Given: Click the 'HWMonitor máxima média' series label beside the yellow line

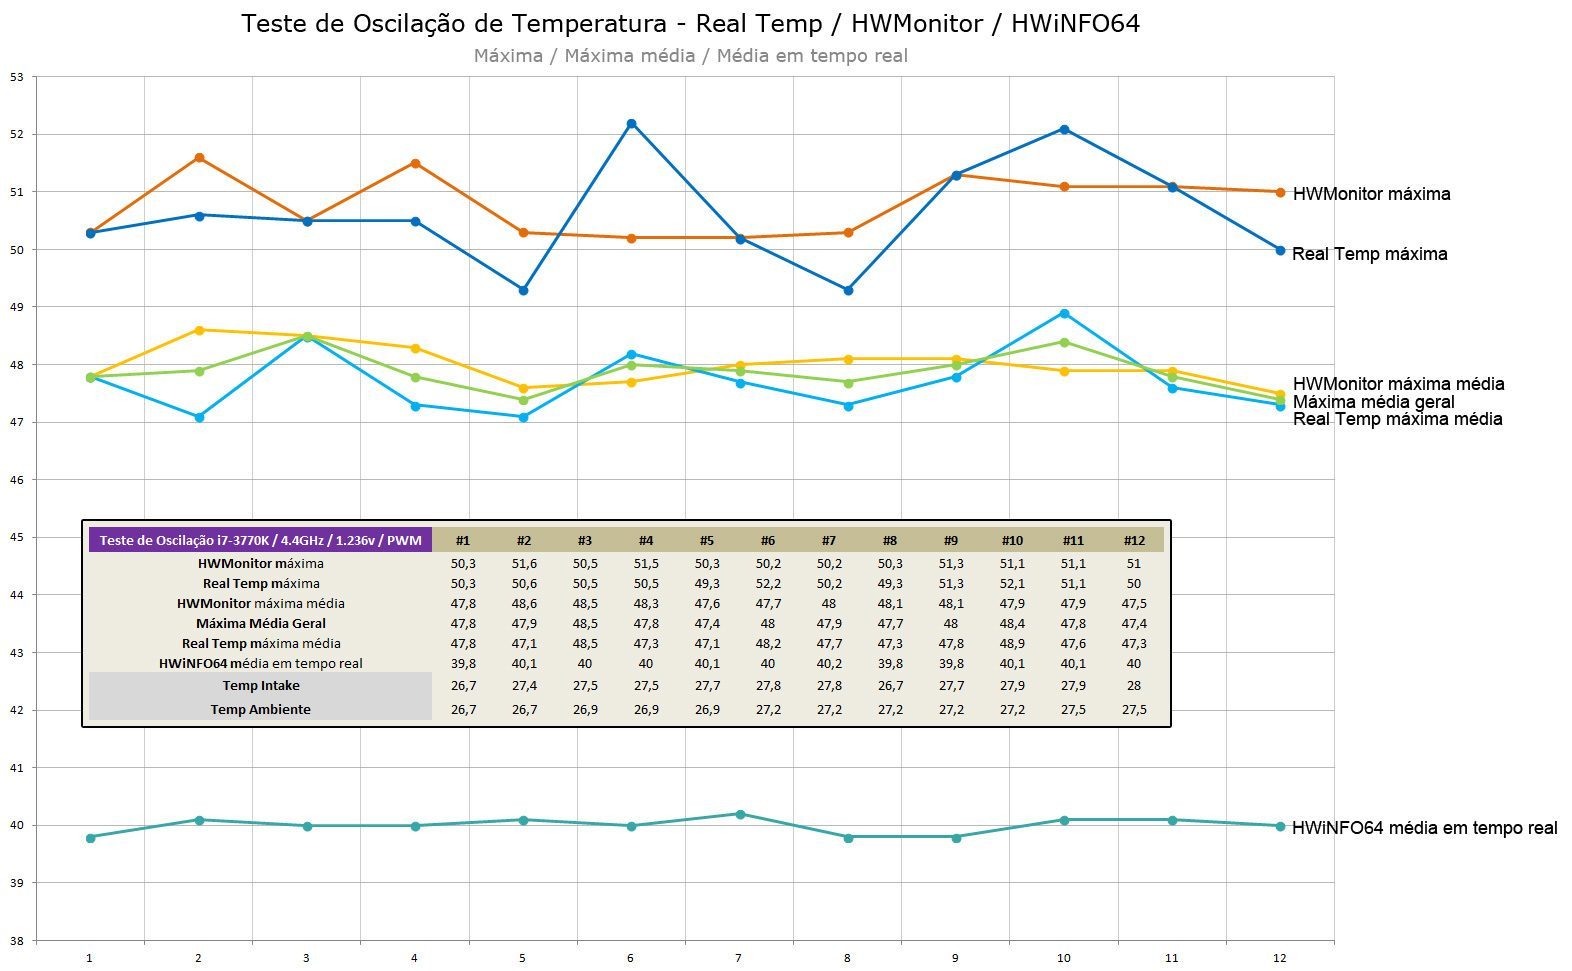Looking at the screenshot, I should coord(1398,384).
